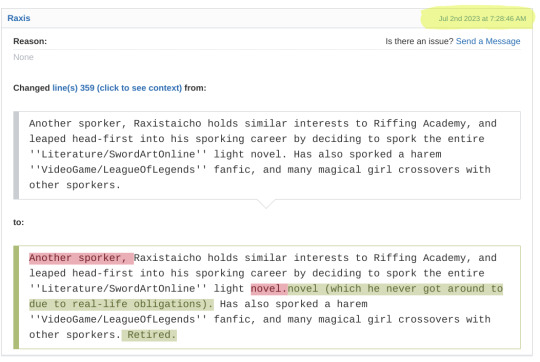Click the Send a Message link

488,41
